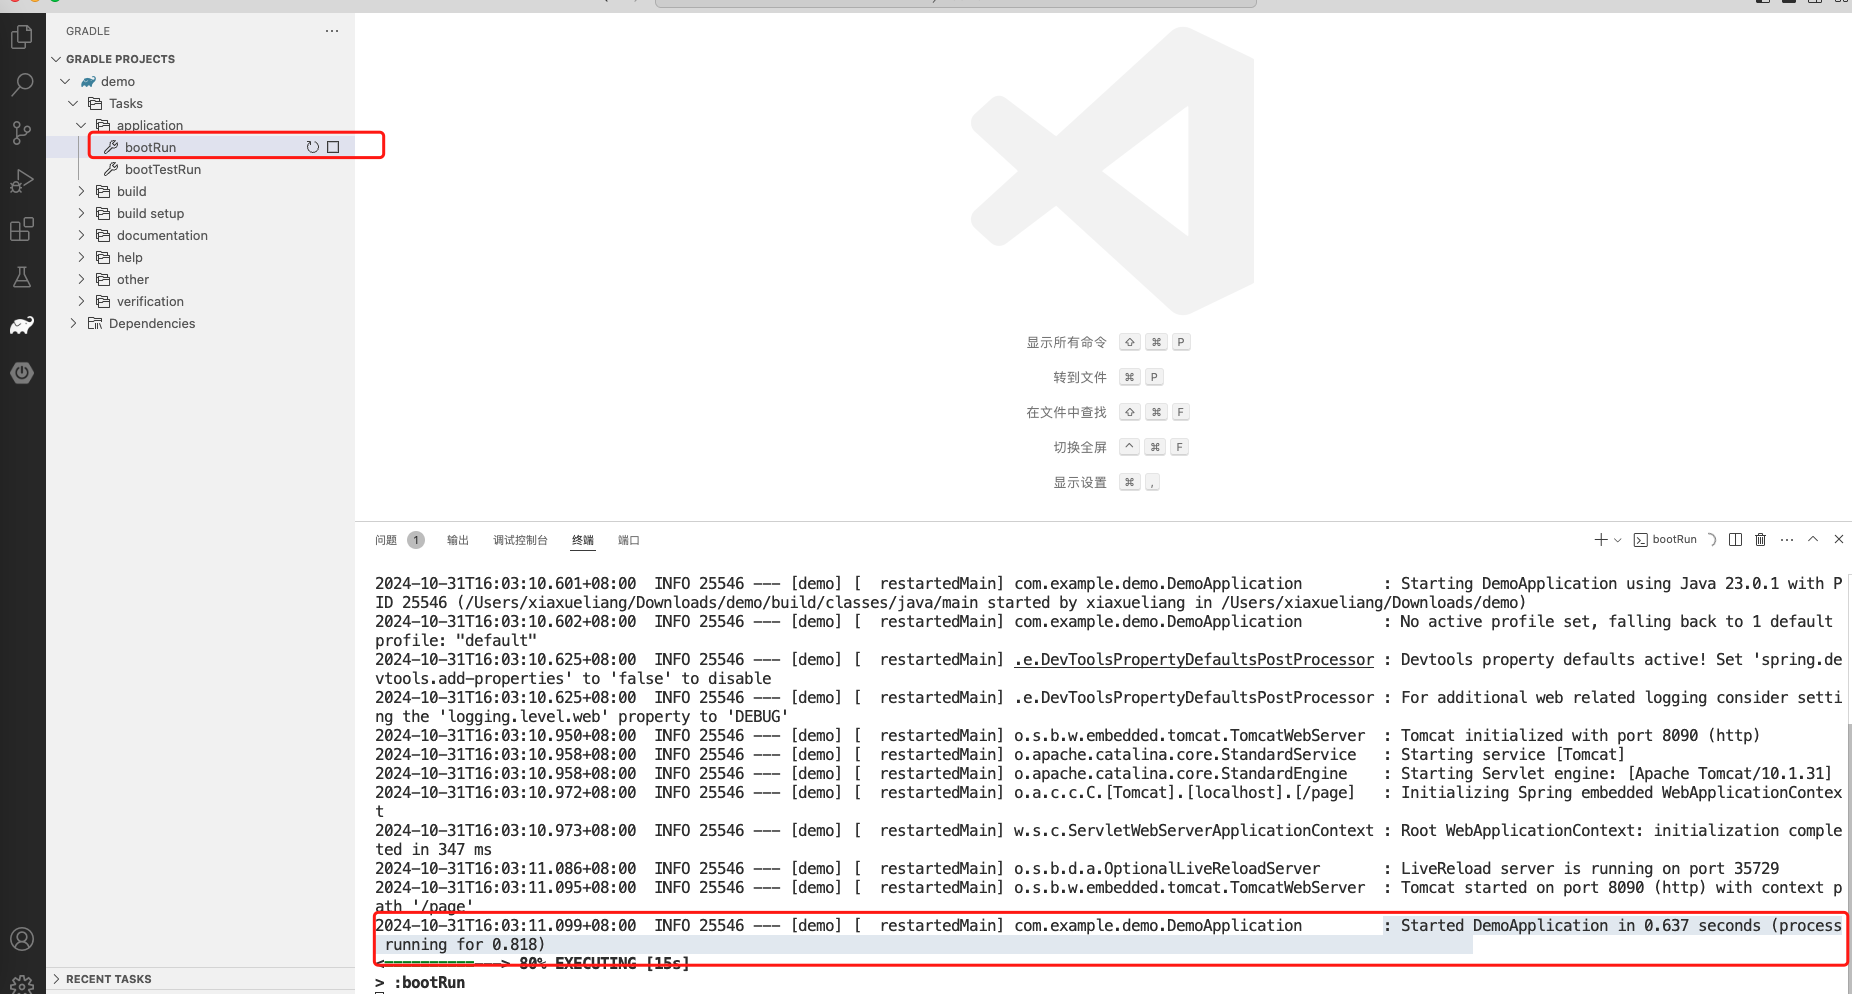Open the Accounts menu icon
This screenshot has width=1852, height=994.
pos(22,939)
